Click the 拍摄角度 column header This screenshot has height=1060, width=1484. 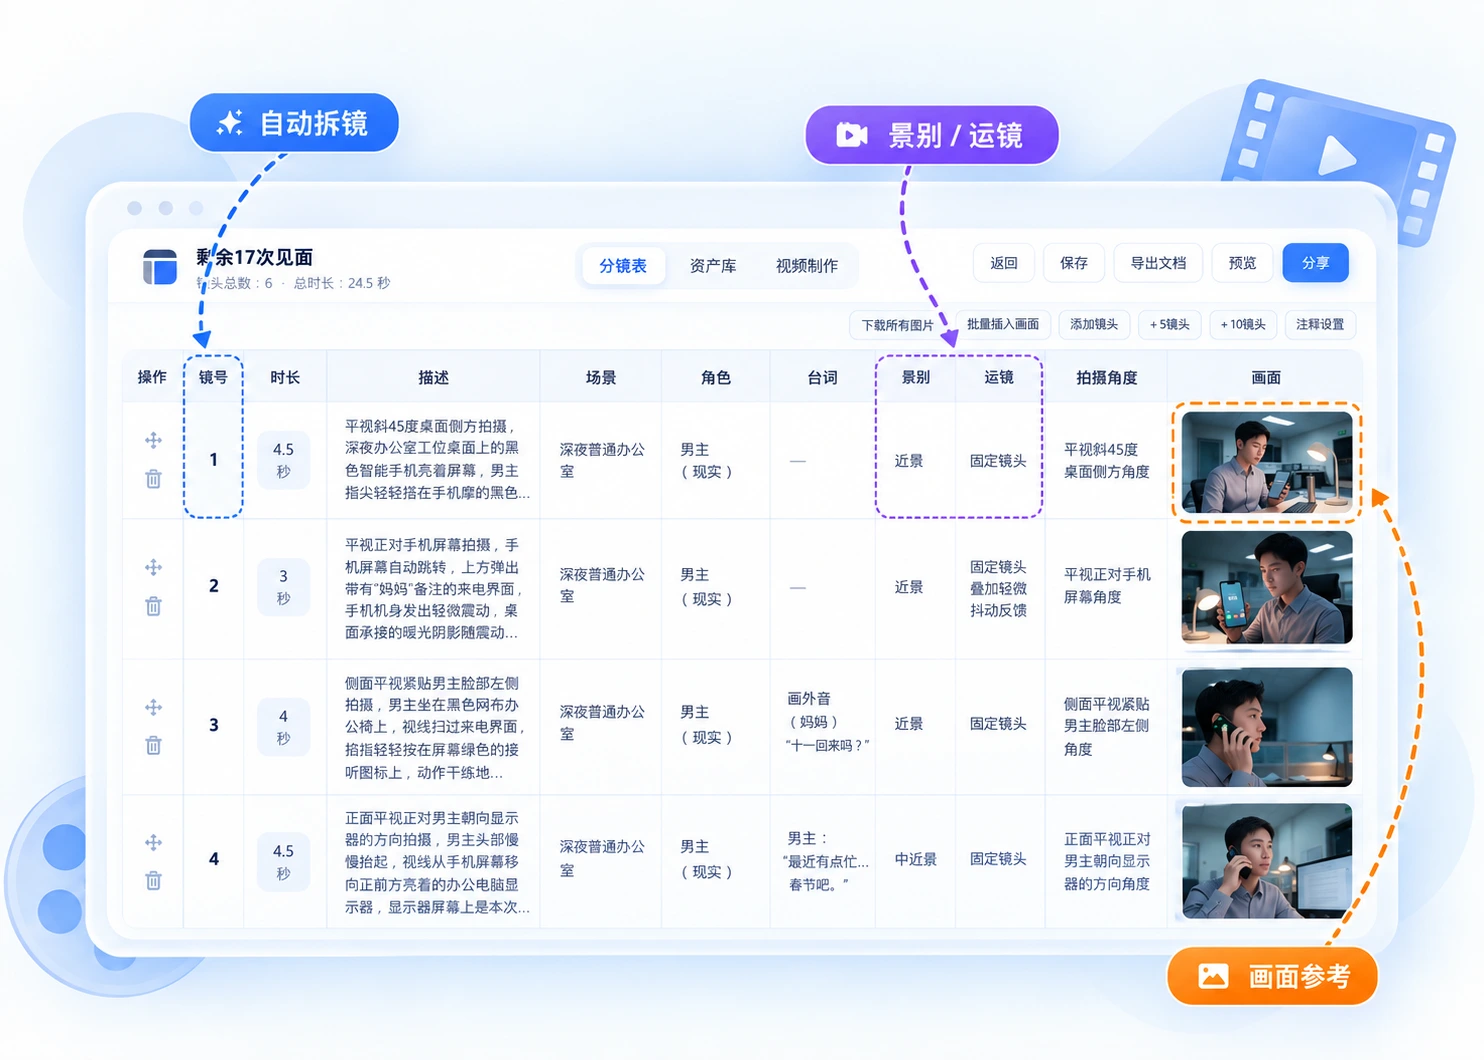[1106, 377]
